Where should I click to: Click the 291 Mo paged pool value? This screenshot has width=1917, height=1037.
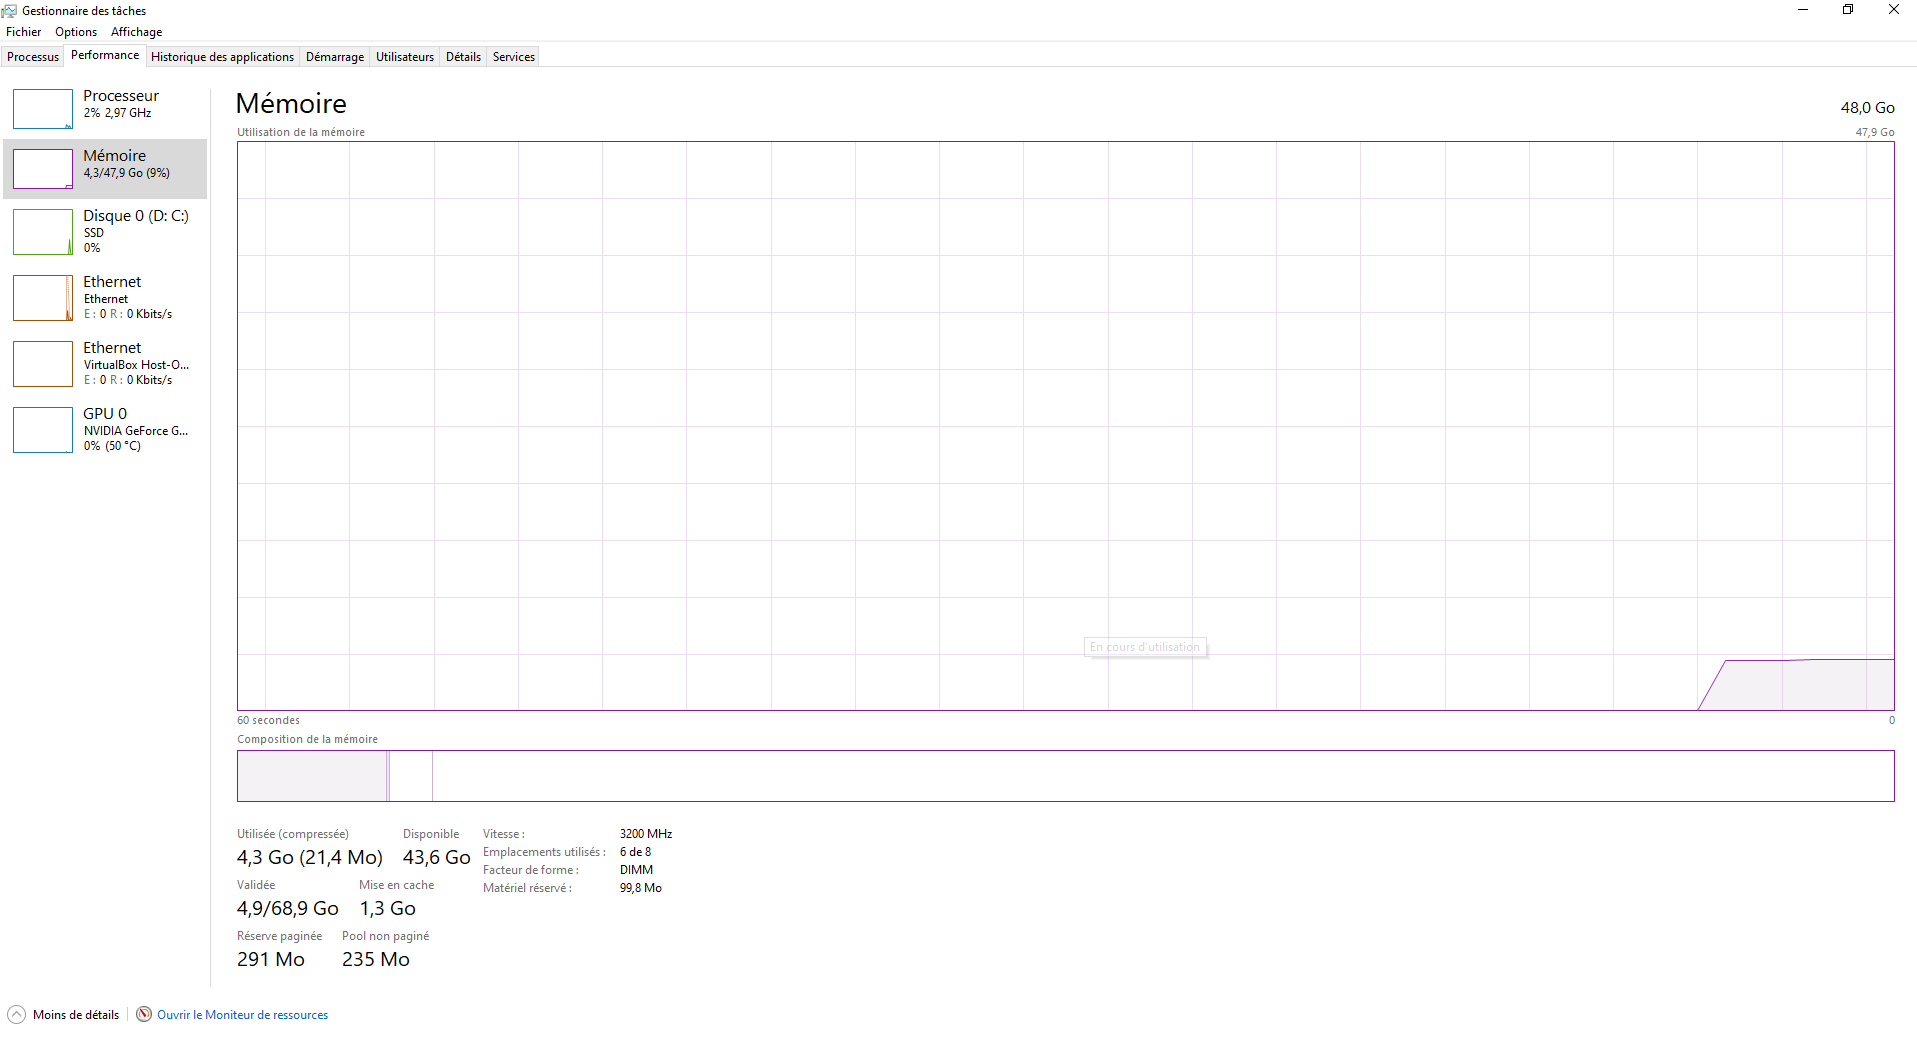(x=271, y=960)
